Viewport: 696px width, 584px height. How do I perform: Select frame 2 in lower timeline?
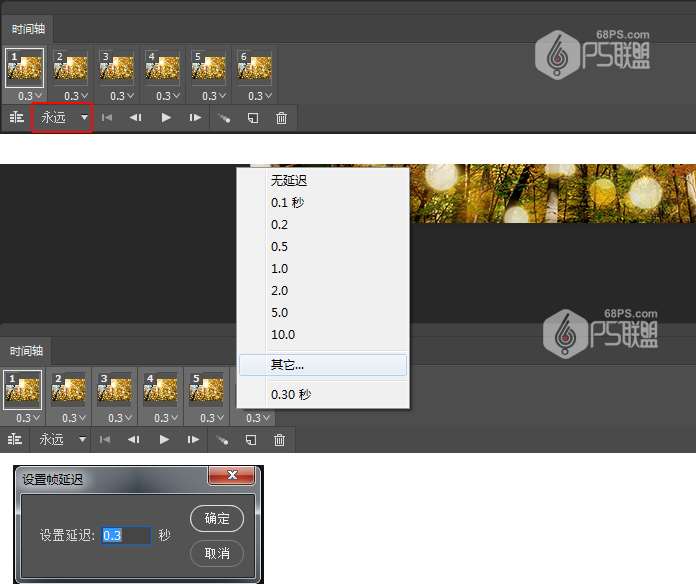(x=68, y=390)
